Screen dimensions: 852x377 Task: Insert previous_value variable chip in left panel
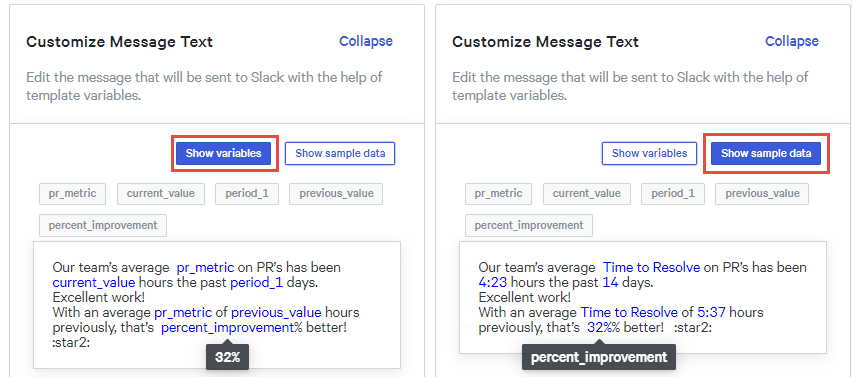coord(336,194)
